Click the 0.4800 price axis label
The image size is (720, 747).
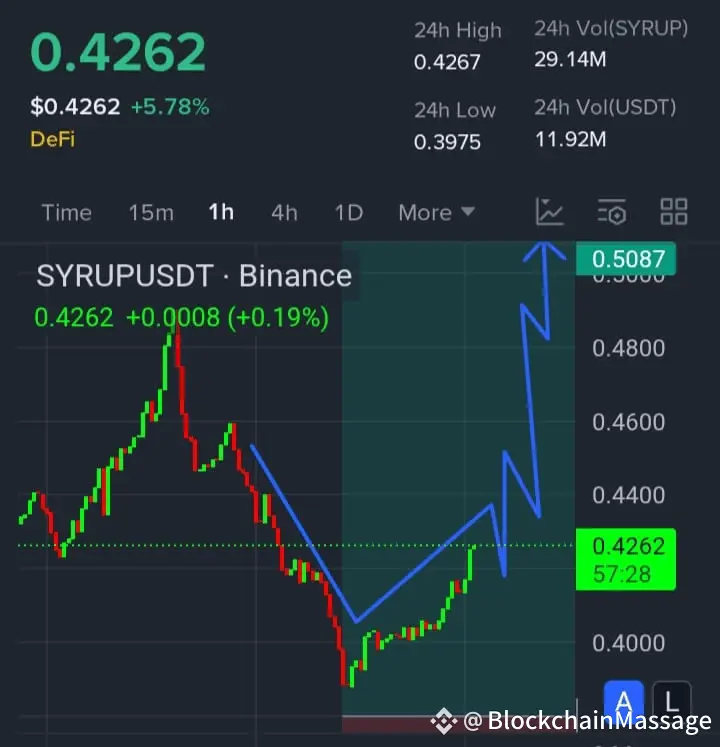pyautogui.click(x=629, y=348)
